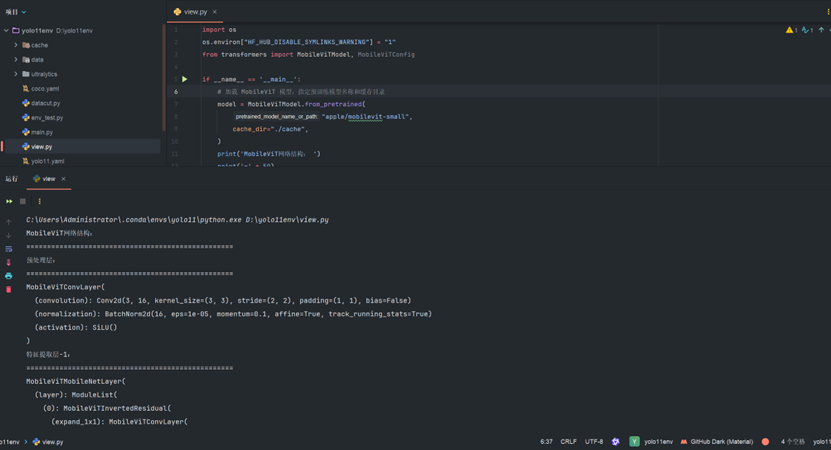The width and height of the screenshot is (831, 450).
Task: Change CRLF line separator
Action: 569,442
